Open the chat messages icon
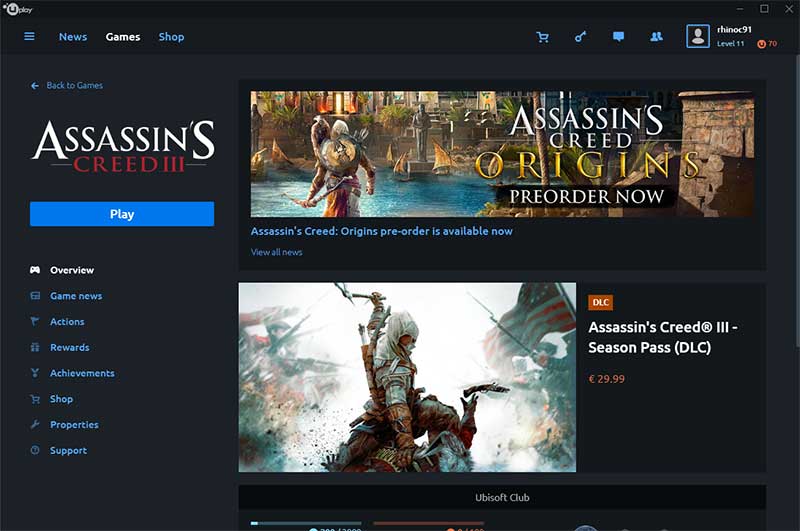 (618, 36)
